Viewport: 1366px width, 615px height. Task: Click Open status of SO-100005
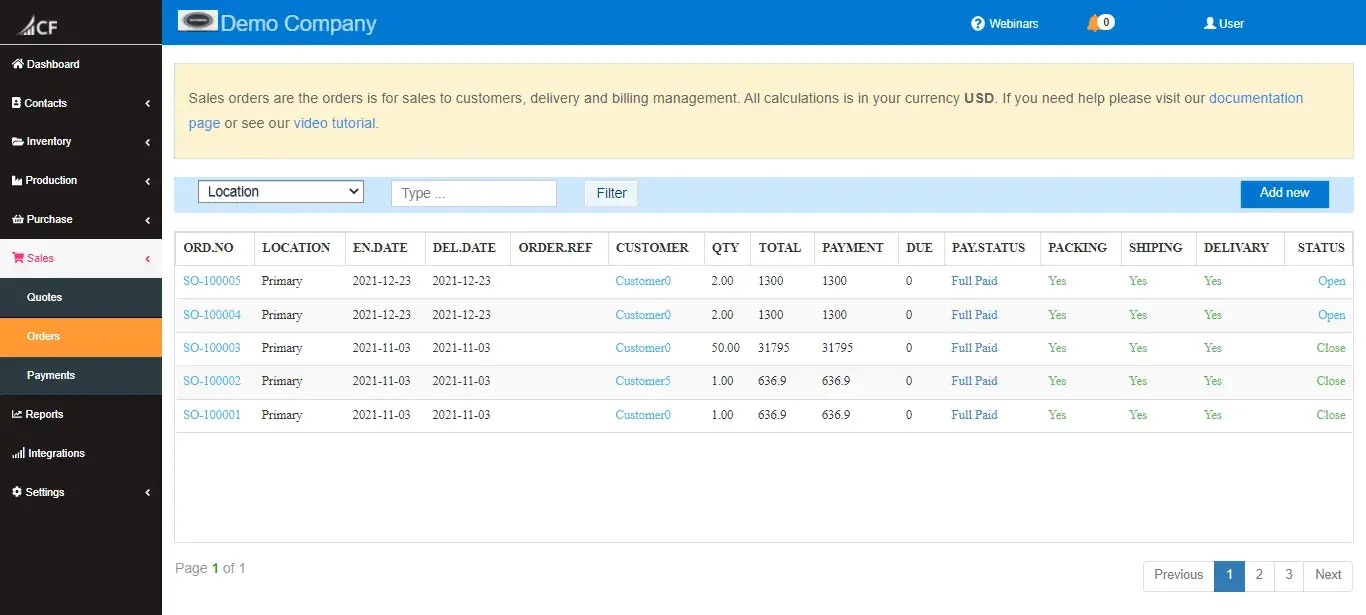(1331, 281)
